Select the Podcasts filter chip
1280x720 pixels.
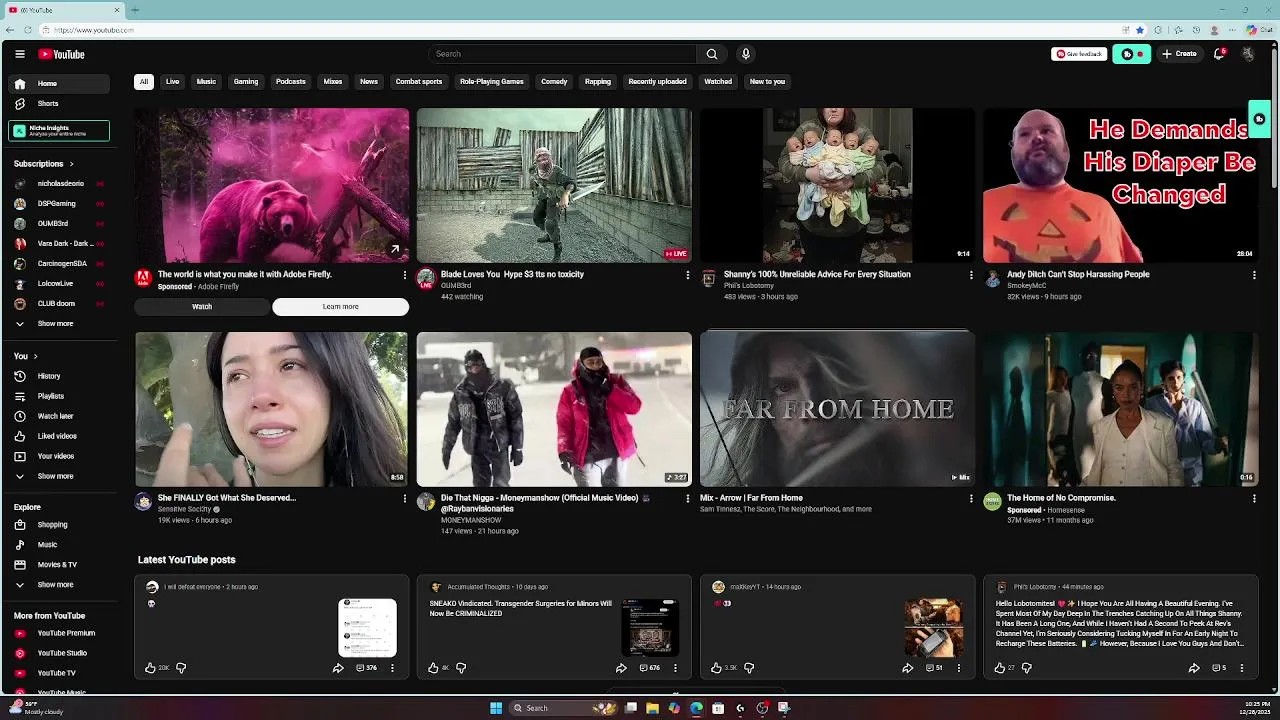pos(291,82)
